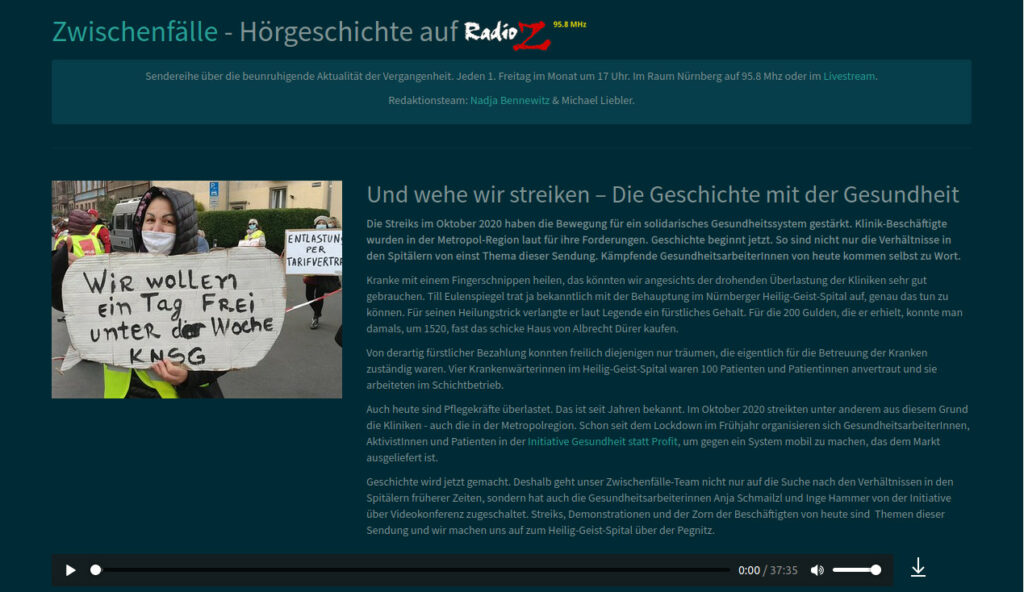Go to the Zwischenfälle home title
1024x592 pixels.
click(x=134, y=32)
